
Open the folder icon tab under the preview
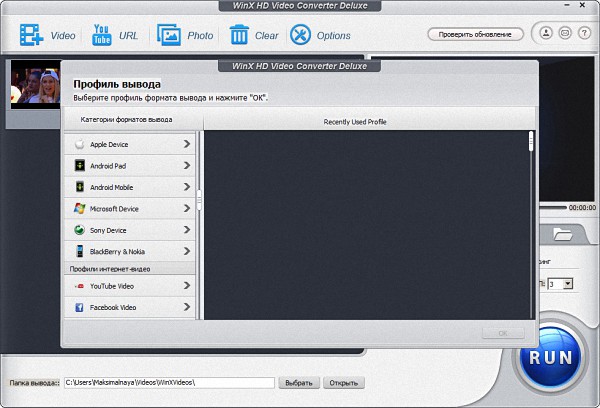pyautogui.click(x=562, y=235)
